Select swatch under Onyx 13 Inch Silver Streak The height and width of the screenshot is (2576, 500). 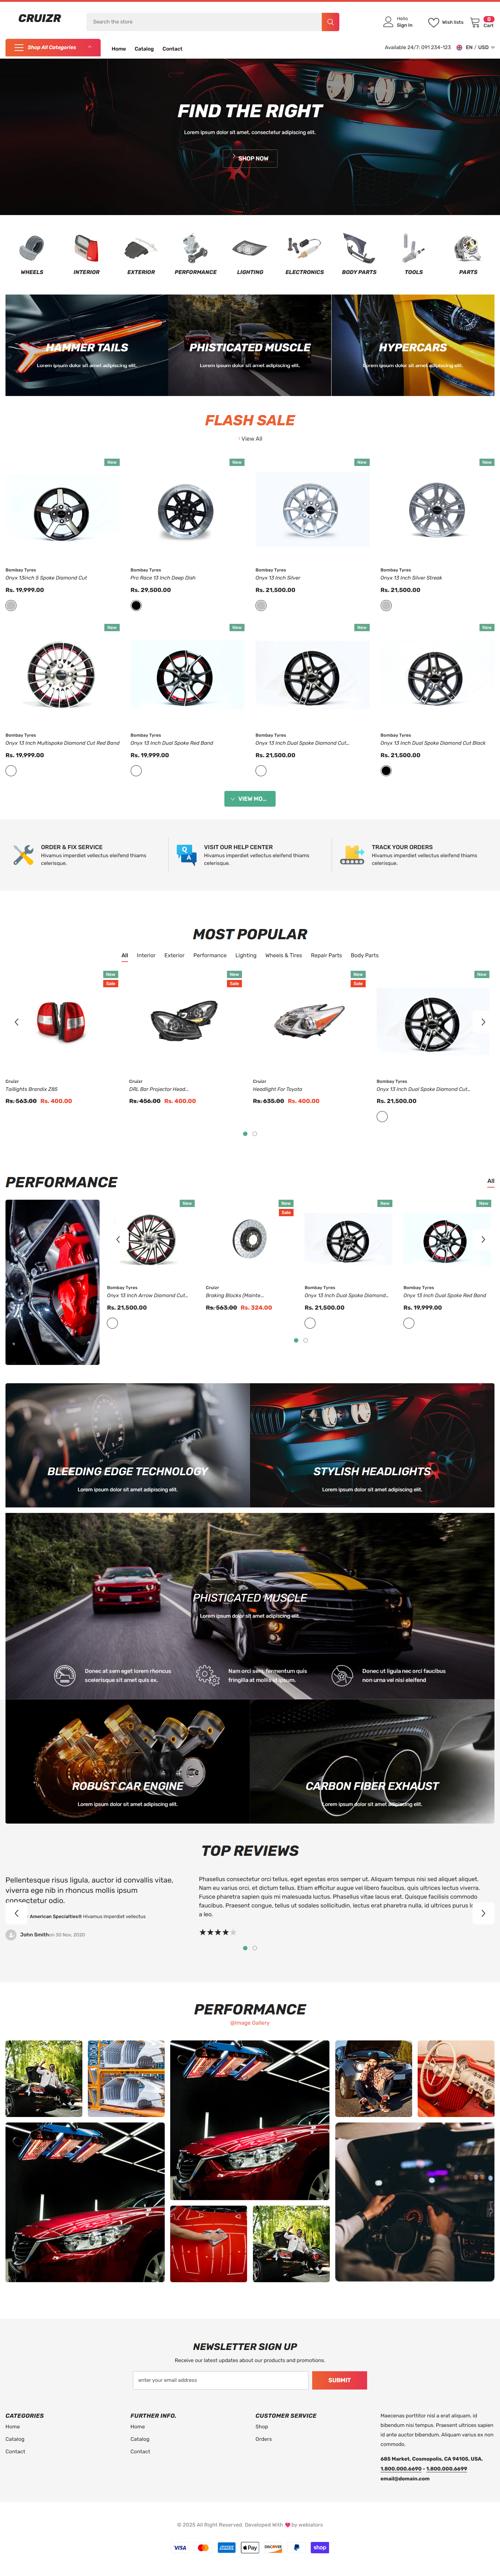pyautogui.click(x=386, y=605)
